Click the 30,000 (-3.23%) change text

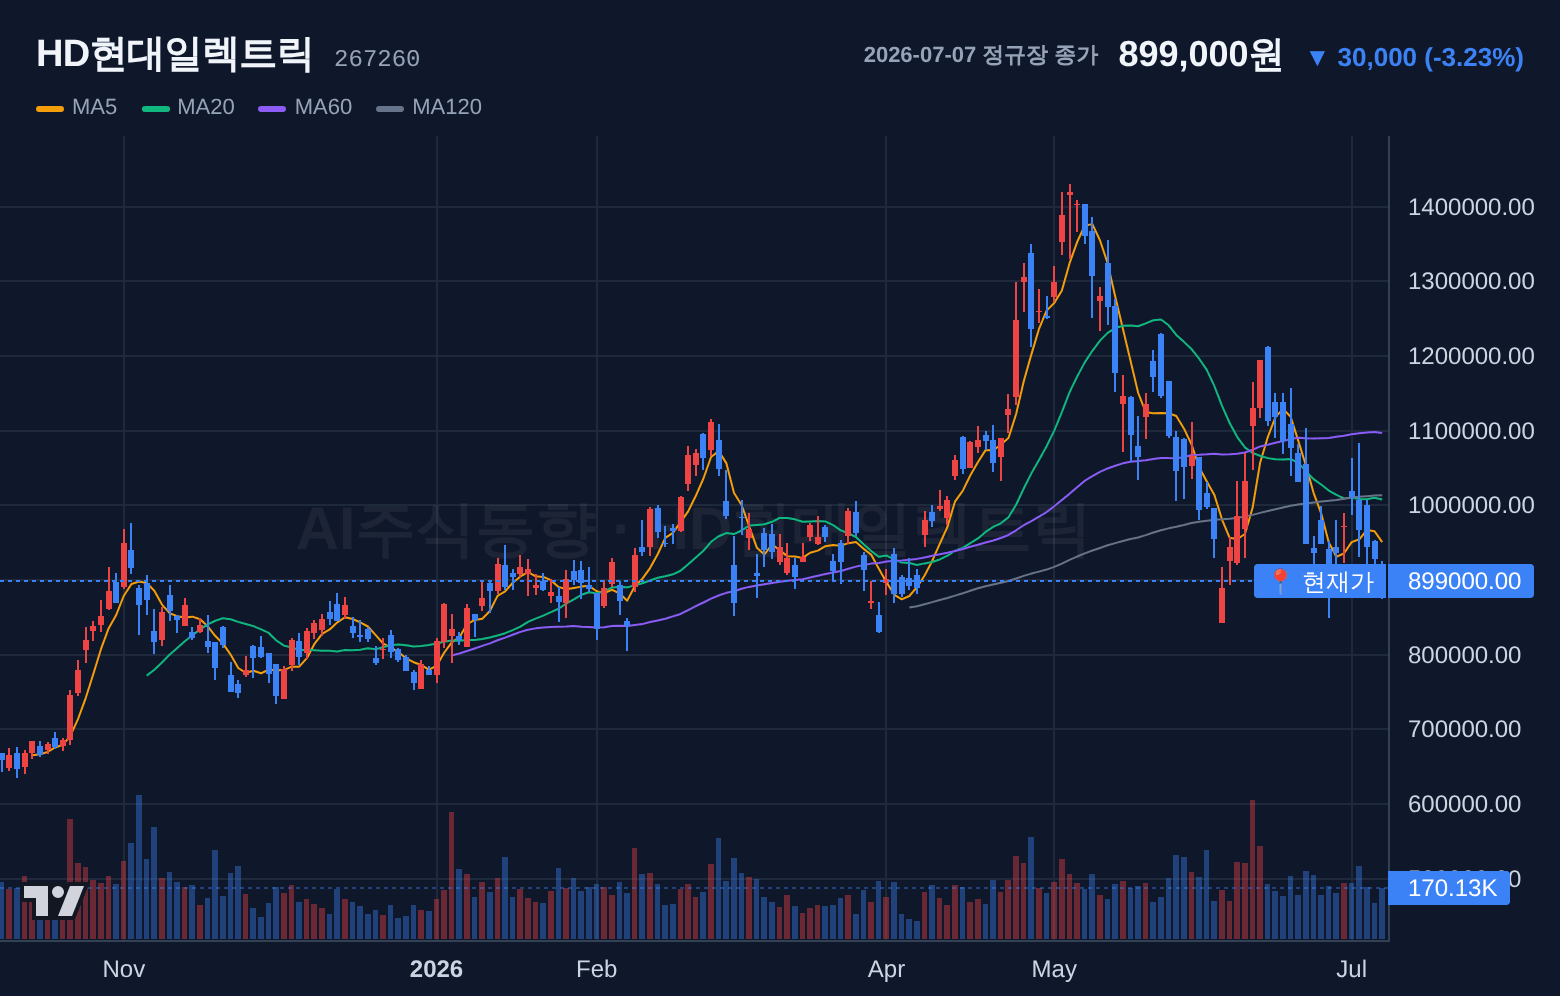1430,58
